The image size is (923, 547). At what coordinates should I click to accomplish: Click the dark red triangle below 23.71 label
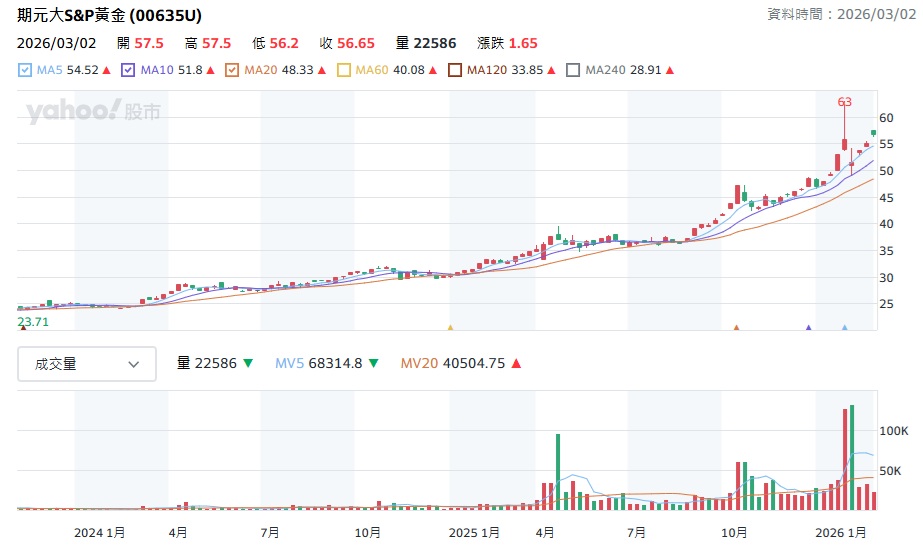tap(23, 328)
